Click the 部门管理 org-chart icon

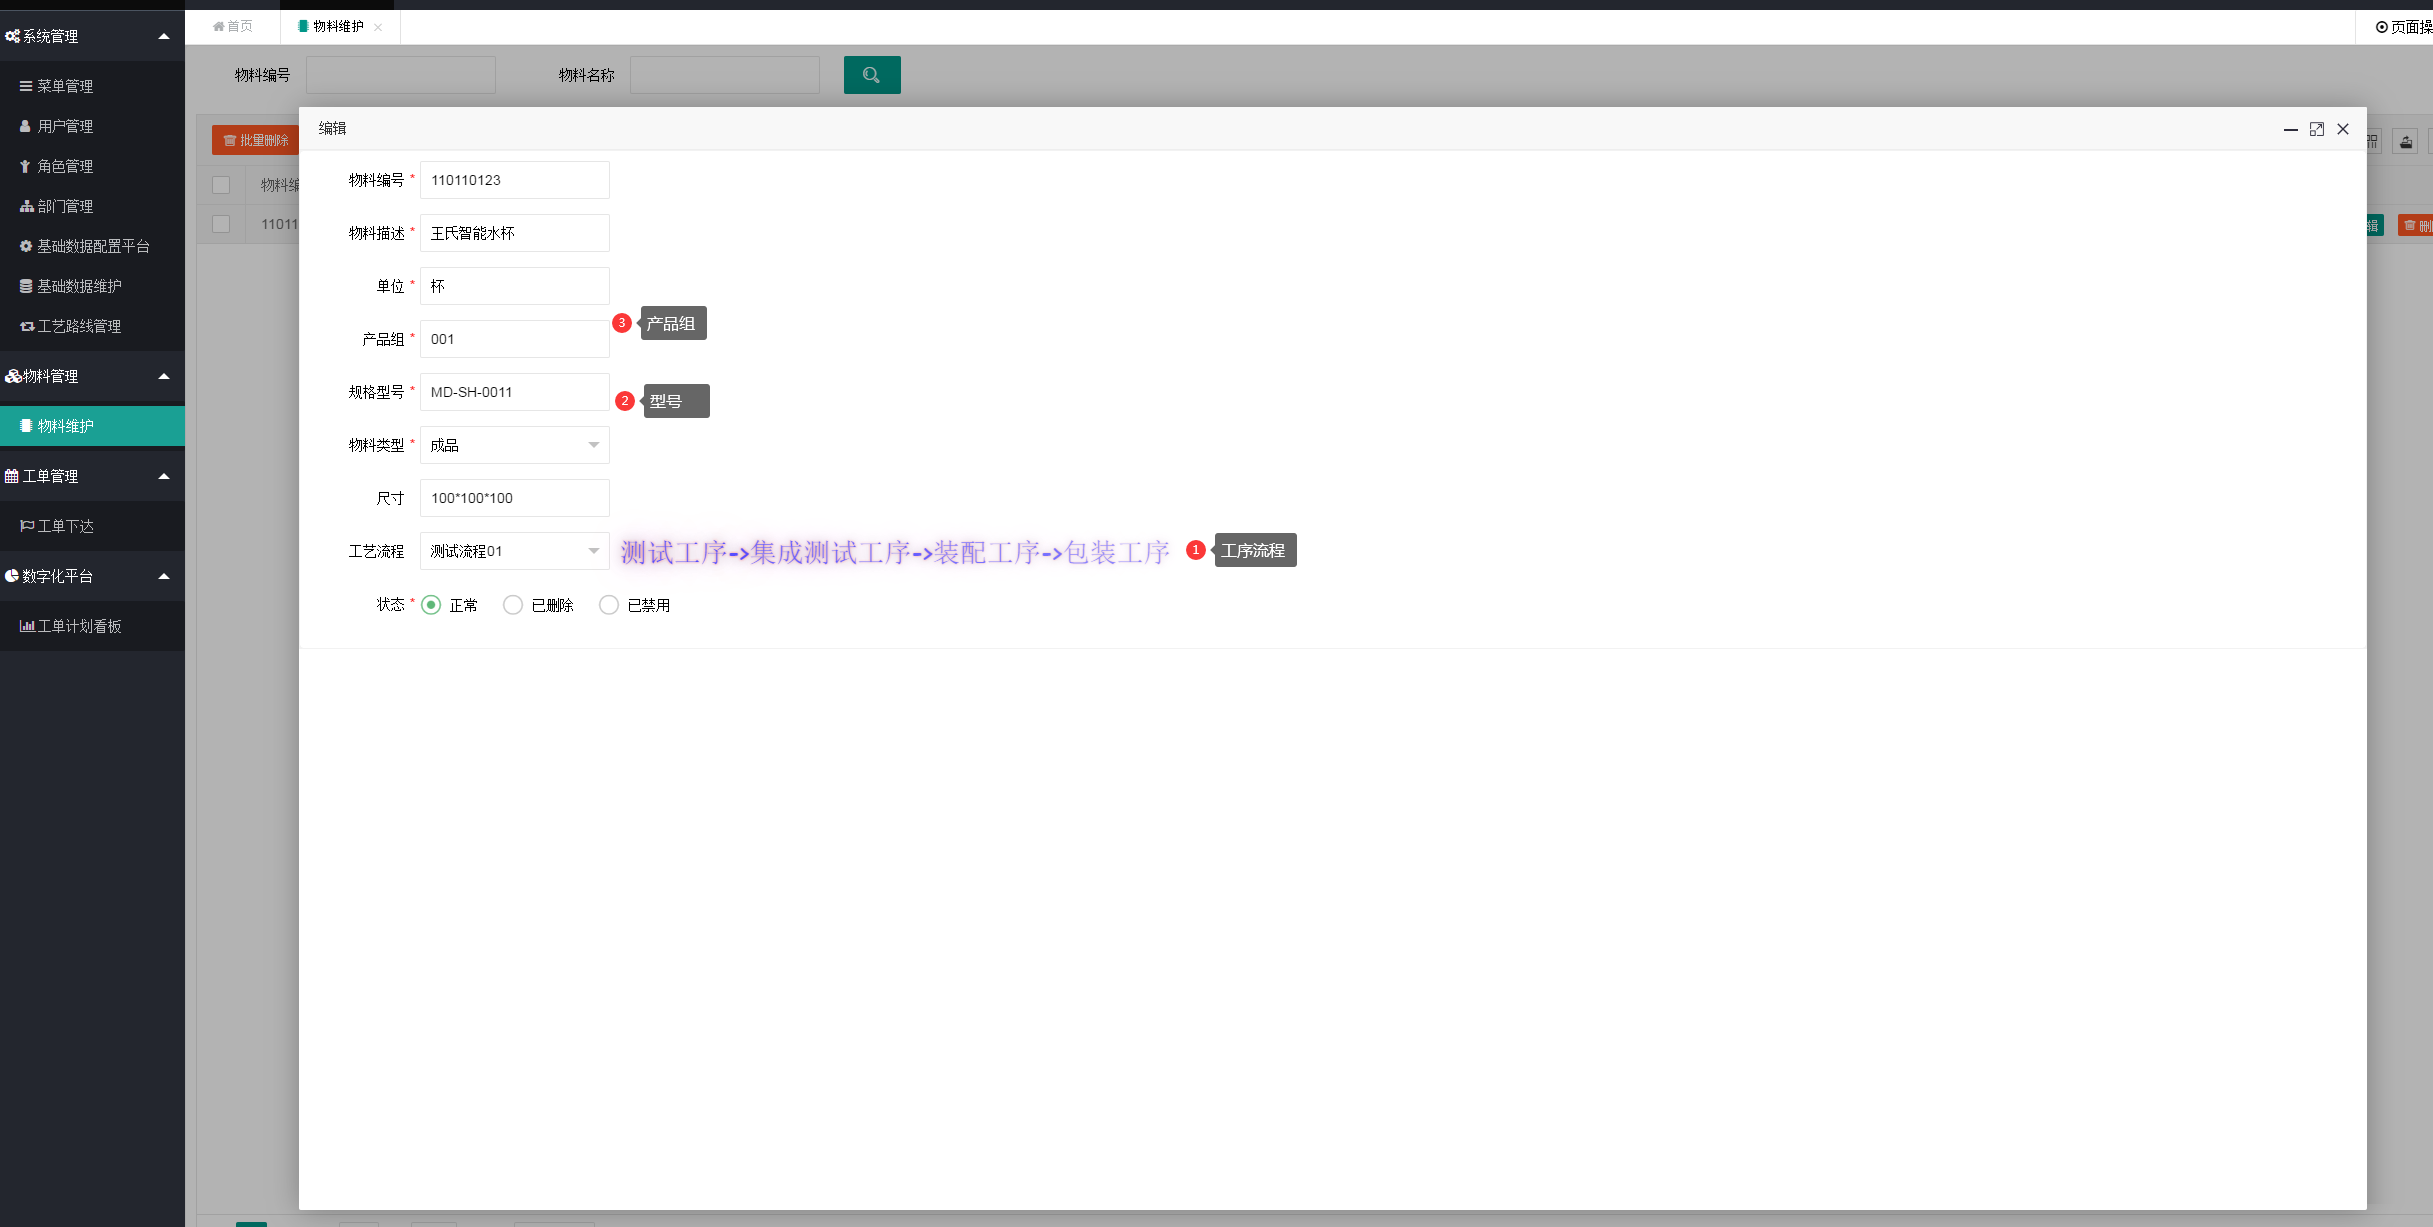point(26,206)
